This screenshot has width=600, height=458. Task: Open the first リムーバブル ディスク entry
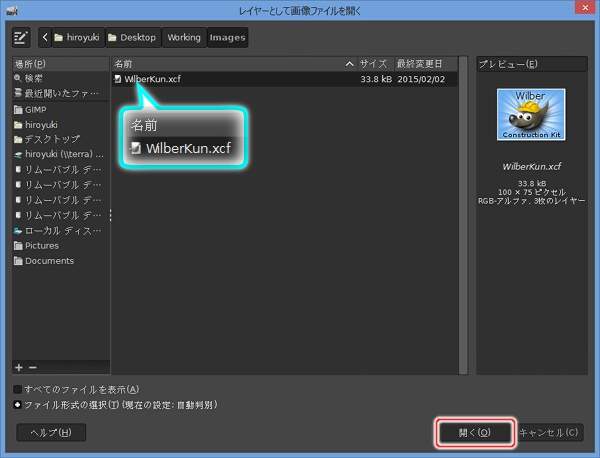click(x=60, y=170)
